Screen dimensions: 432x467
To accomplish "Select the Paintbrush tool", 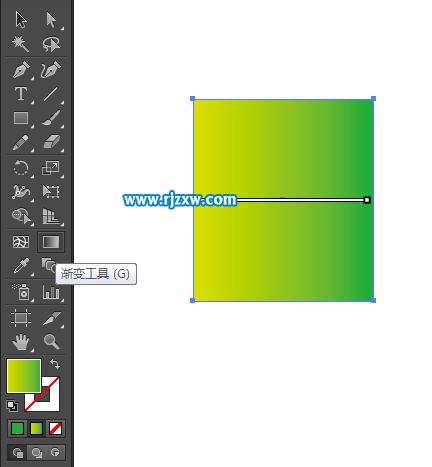I will point(51,118).
